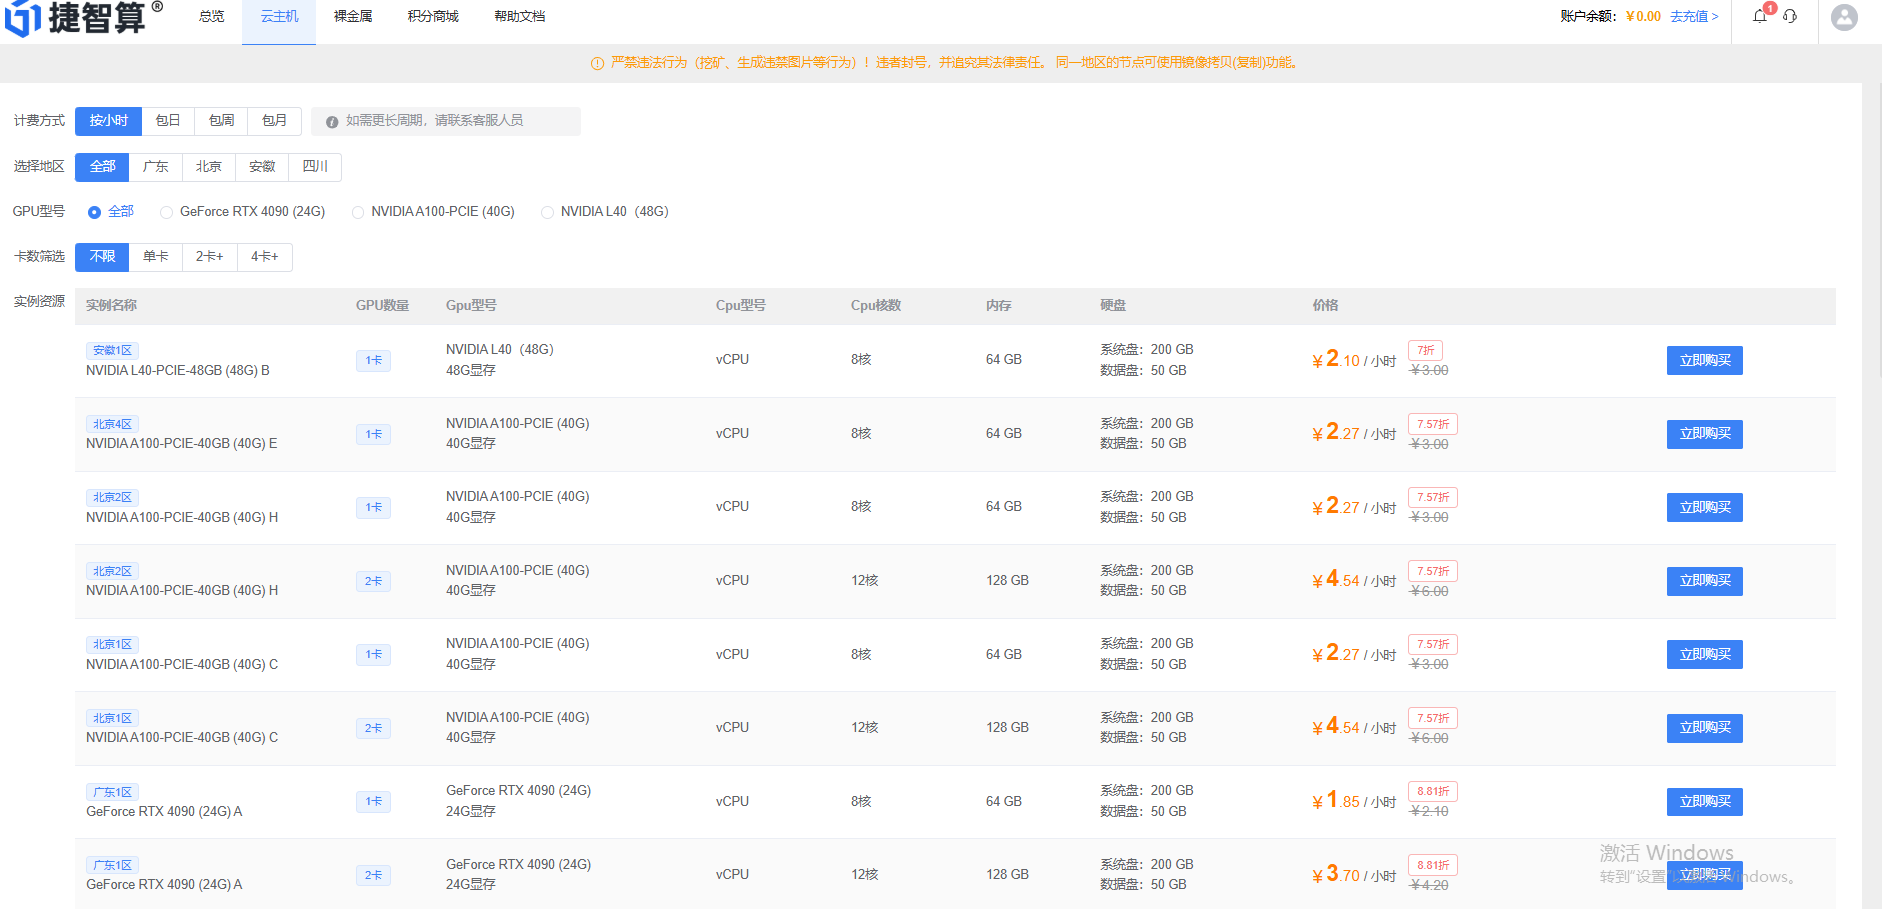
Task: Buy the 北京4区 A100 E instance
Action: (1704, 434)
